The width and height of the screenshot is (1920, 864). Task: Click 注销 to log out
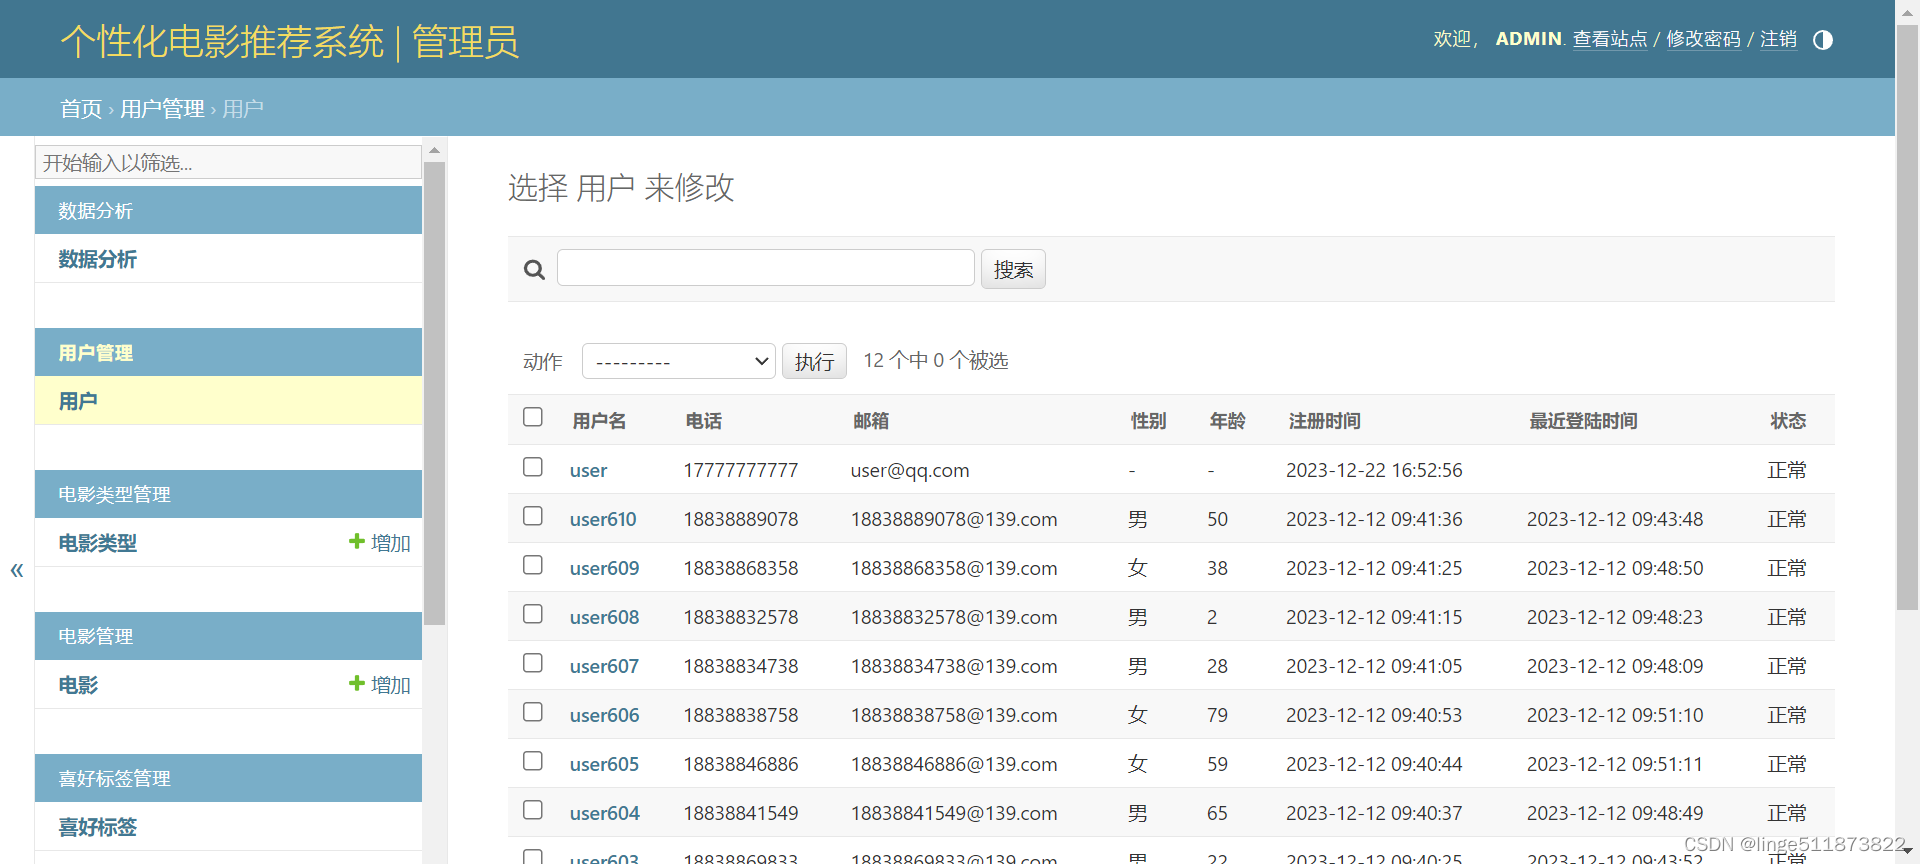tap(1778, 39)
